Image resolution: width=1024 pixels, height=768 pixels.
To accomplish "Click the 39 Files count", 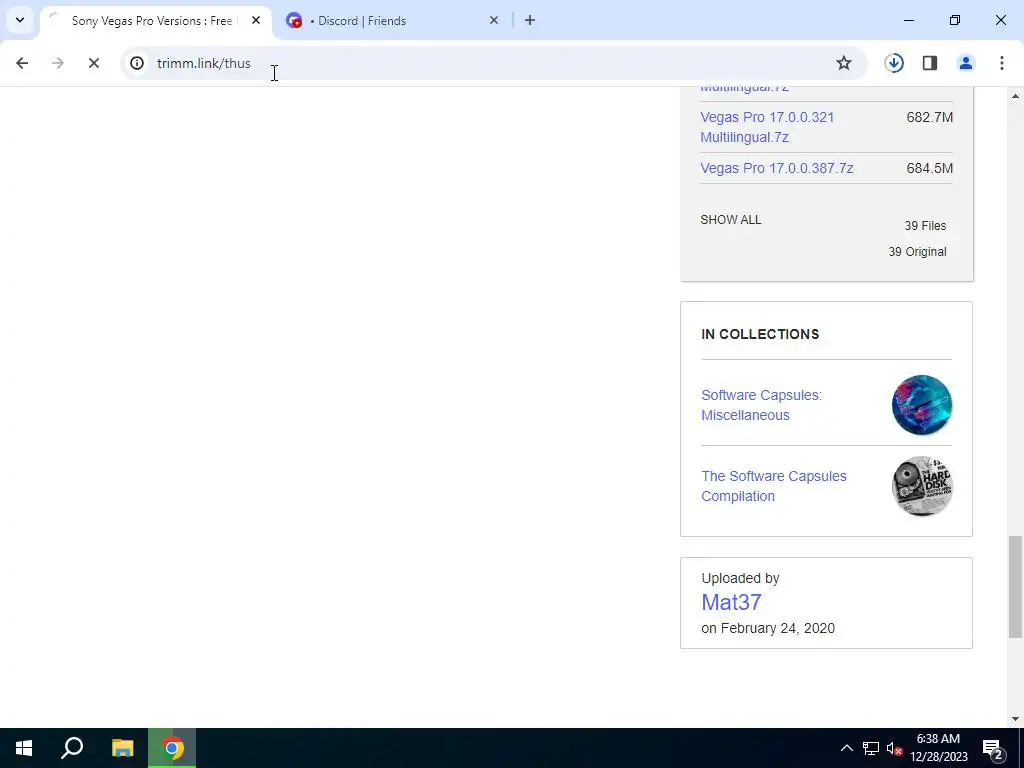I will click(925, 225).
